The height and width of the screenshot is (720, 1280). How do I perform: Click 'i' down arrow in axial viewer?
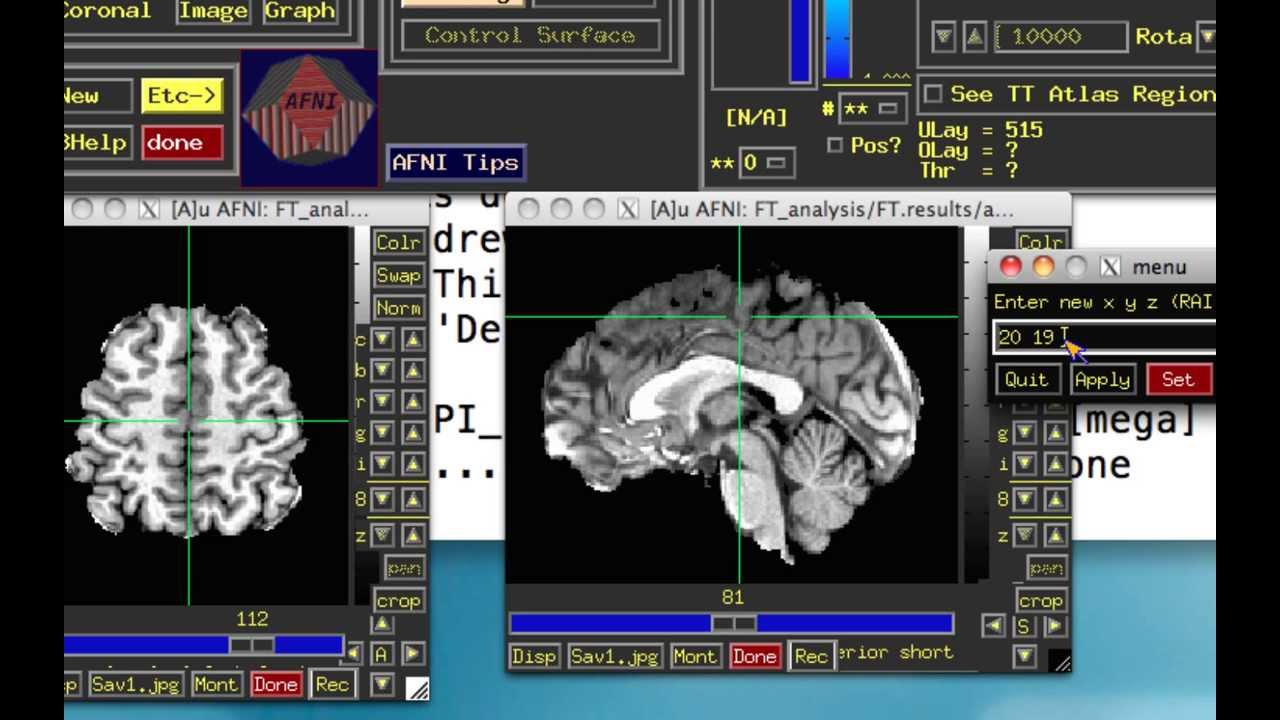pyautogui.click(x=382, y=464)
